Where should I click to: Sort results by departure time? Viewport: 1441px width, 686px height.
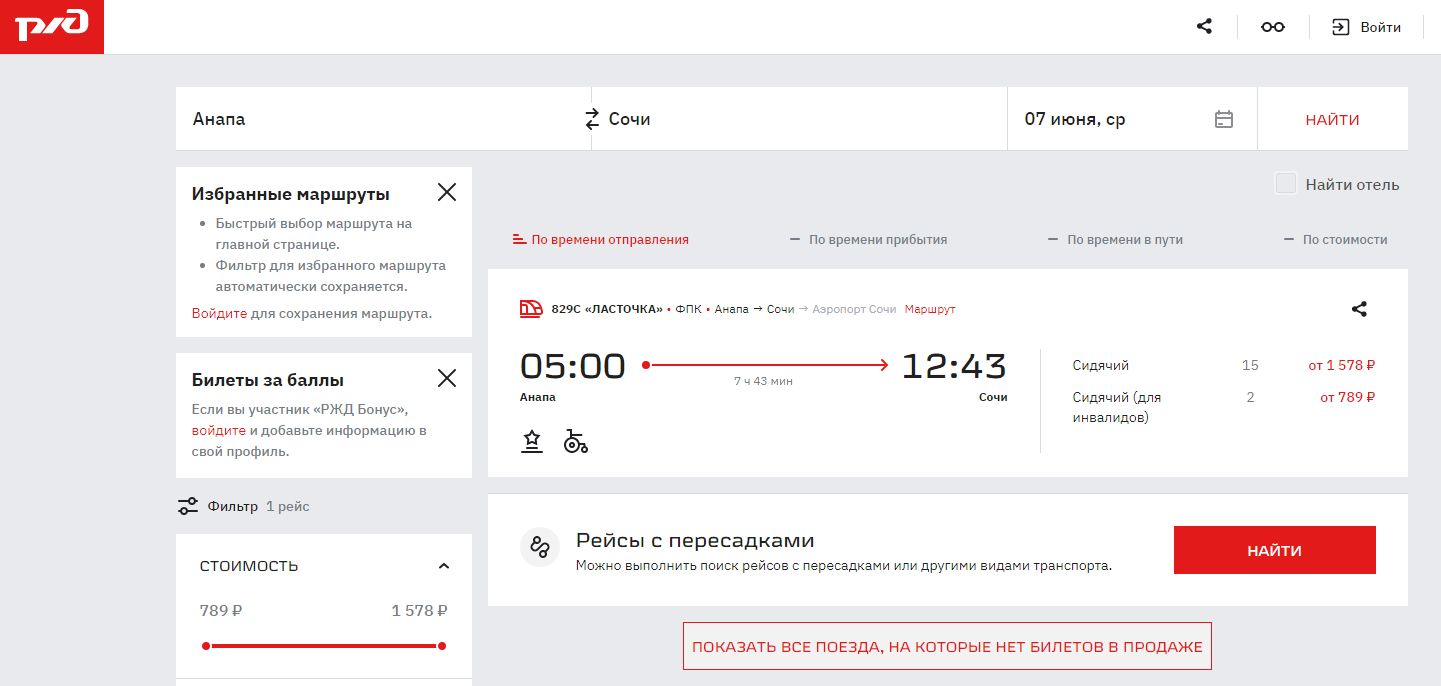tap(600, 240)
